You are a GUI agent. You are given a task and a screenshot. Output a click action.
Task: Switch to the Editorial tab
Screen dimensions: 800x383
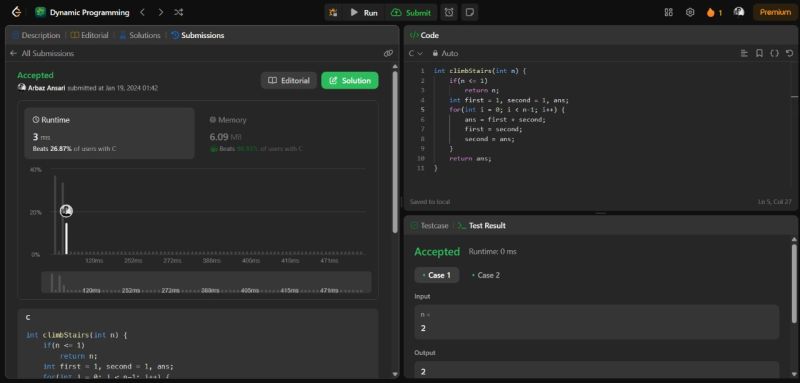click(x=89, y=35)
